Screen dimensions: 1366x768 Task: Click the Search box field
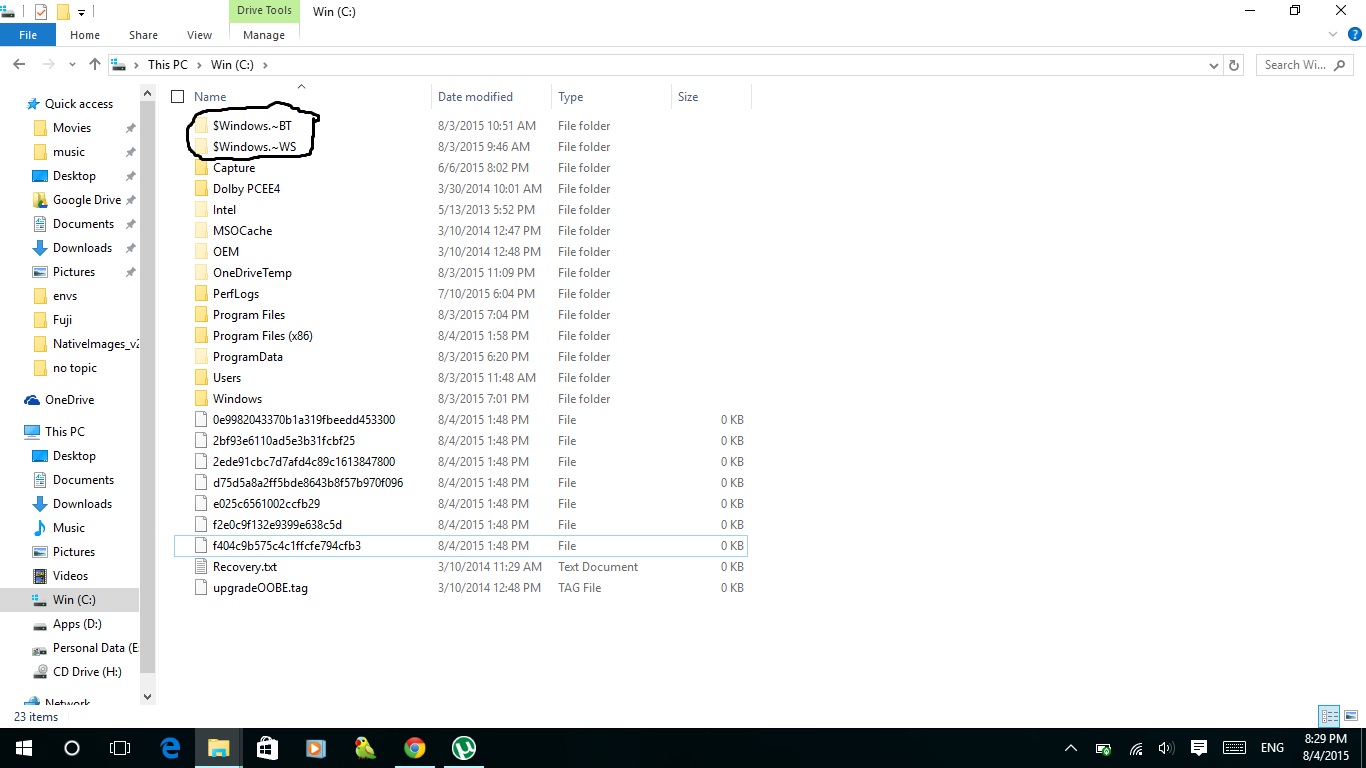[1300, 65]
